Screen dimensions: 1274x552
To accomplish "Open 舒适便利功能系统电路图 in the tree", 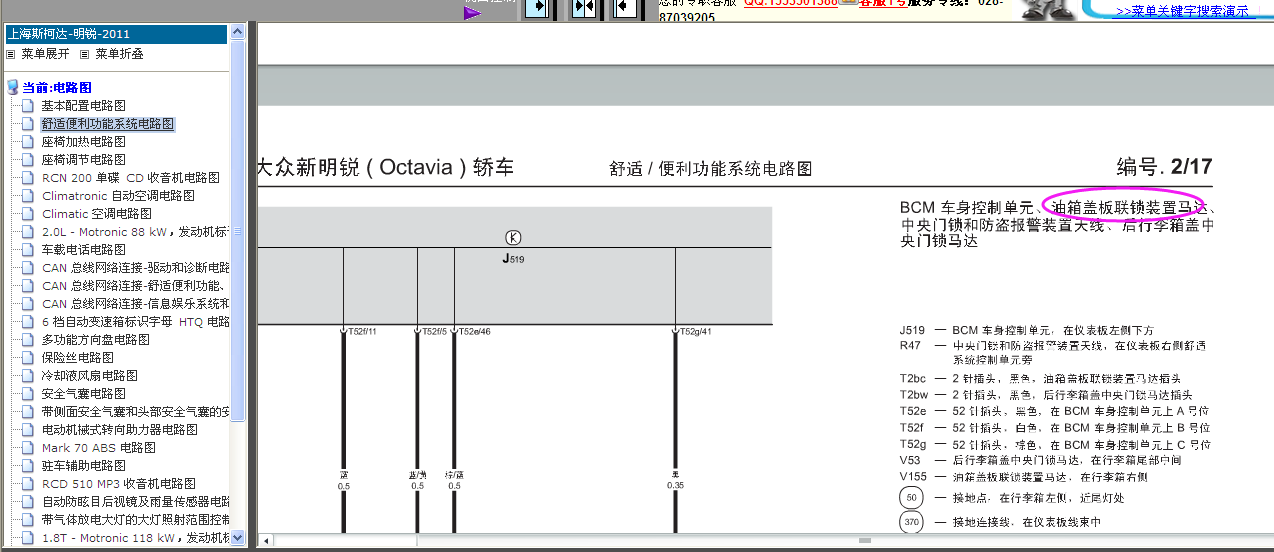I will (x=108, y=124).
